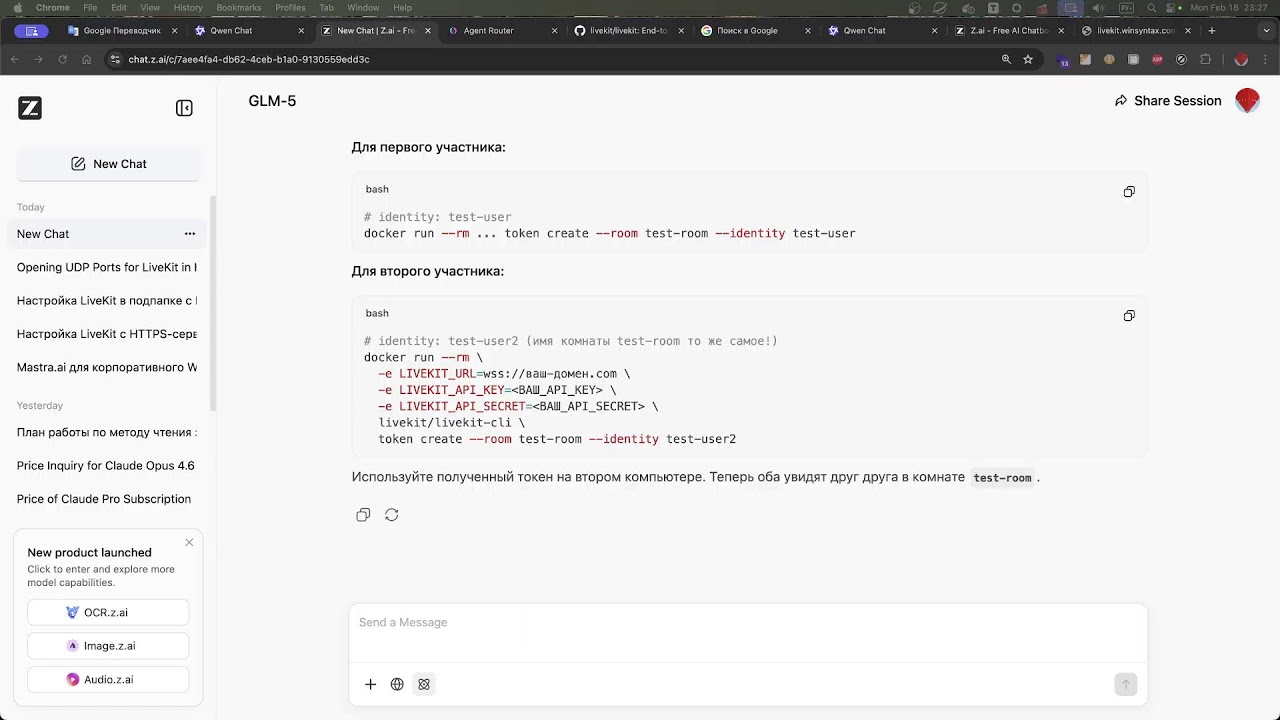
Task: Click the site info icon in address bar
Action: tap(114, 59)
